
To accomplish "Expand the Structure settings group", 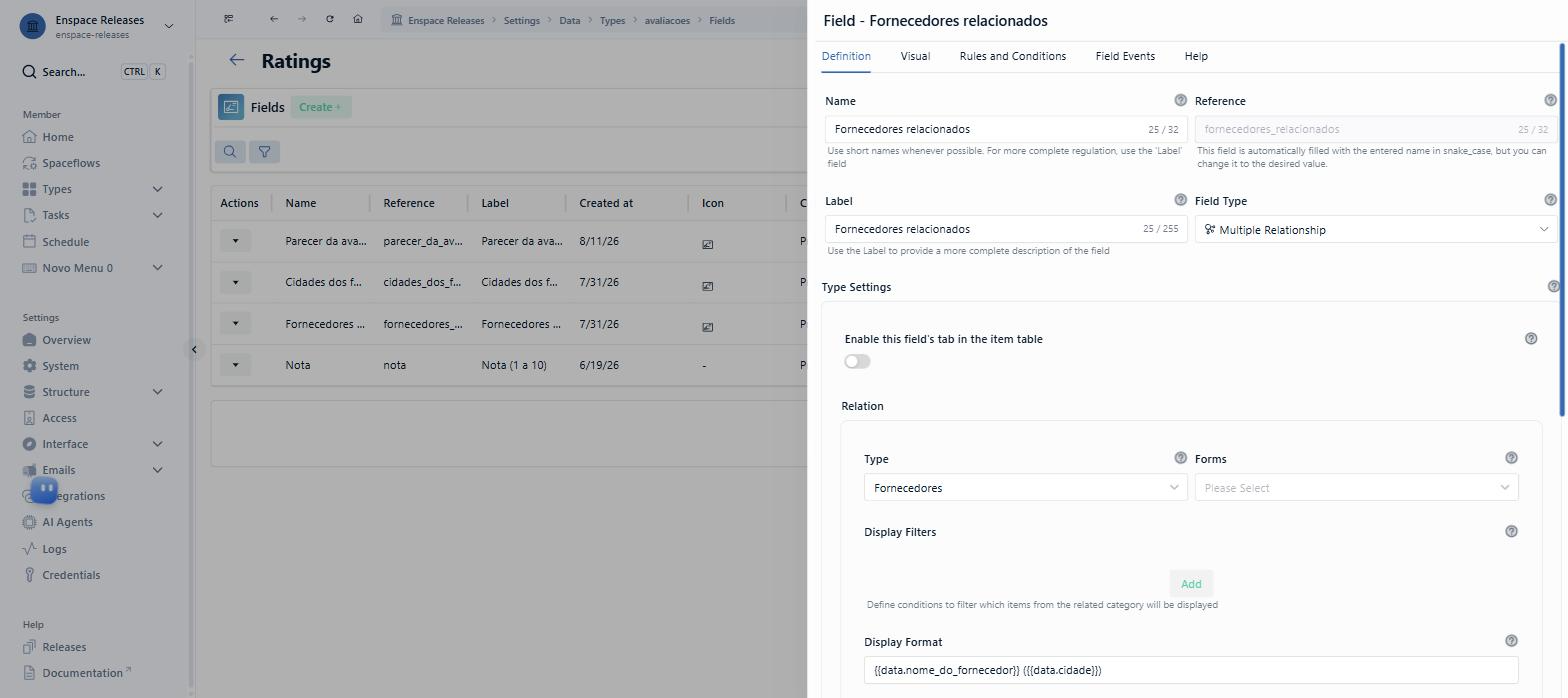I will pyautogui.click(x=157, y=392).
